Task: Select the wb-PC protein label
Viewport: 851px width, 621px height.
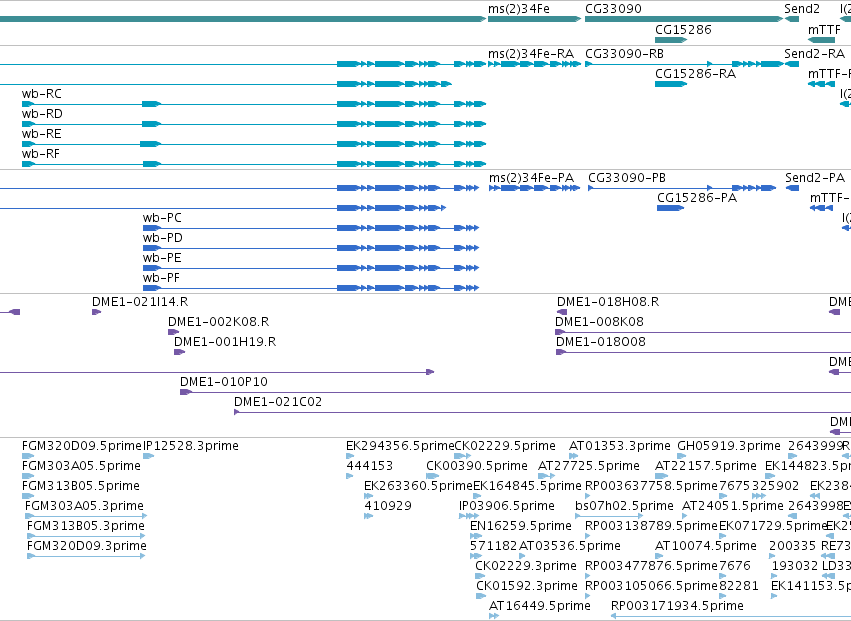Action: (x=162, y=218)
